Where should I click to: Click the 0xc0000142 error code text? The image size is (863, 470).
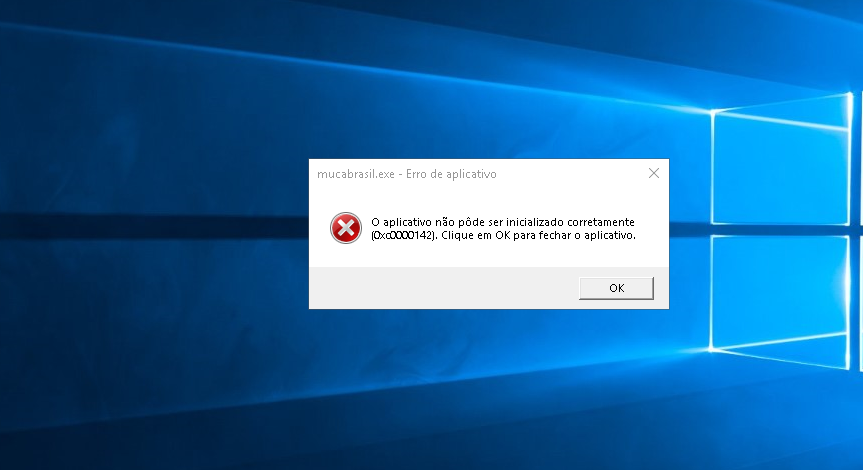(403, 236)
